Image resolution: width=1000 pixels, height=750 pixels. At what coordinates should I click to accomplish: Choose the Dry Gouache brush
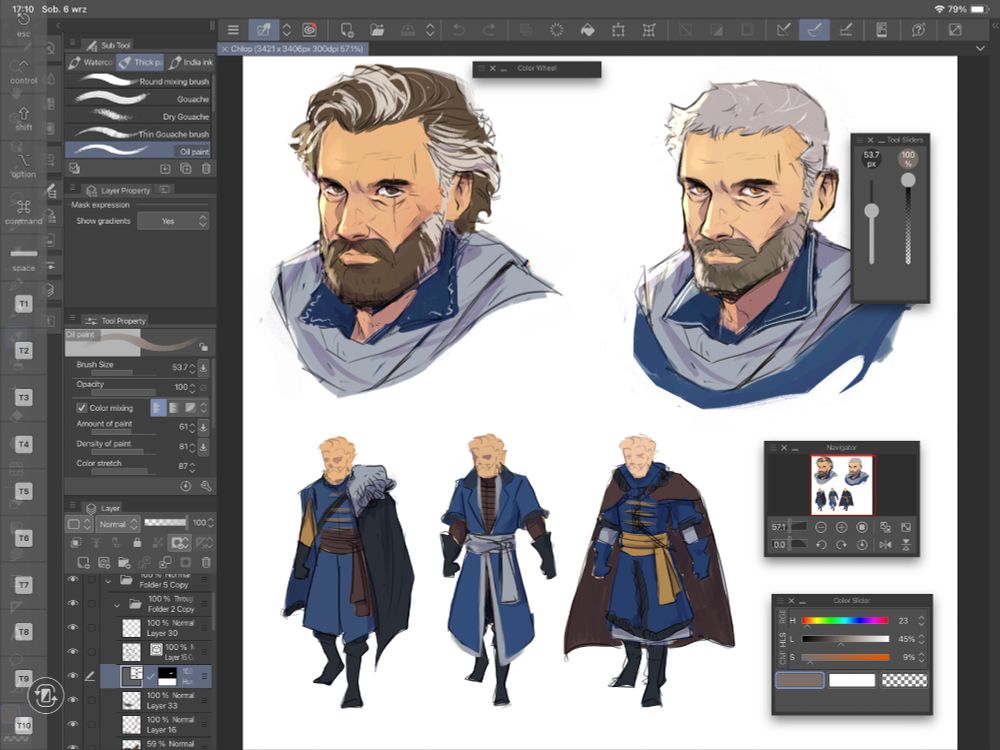tap(138, 116)
